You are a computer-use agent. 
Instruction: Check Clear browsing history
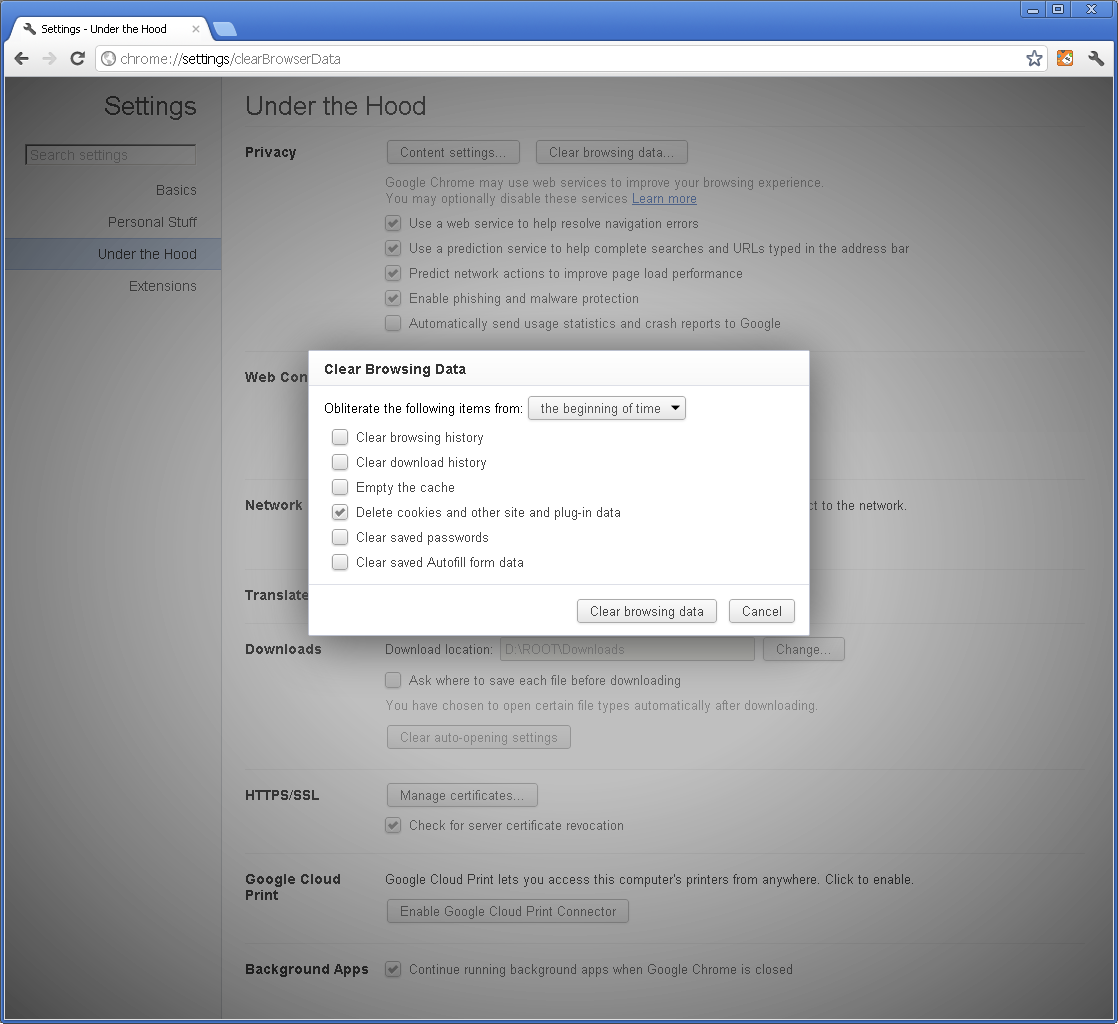[340, 437]
